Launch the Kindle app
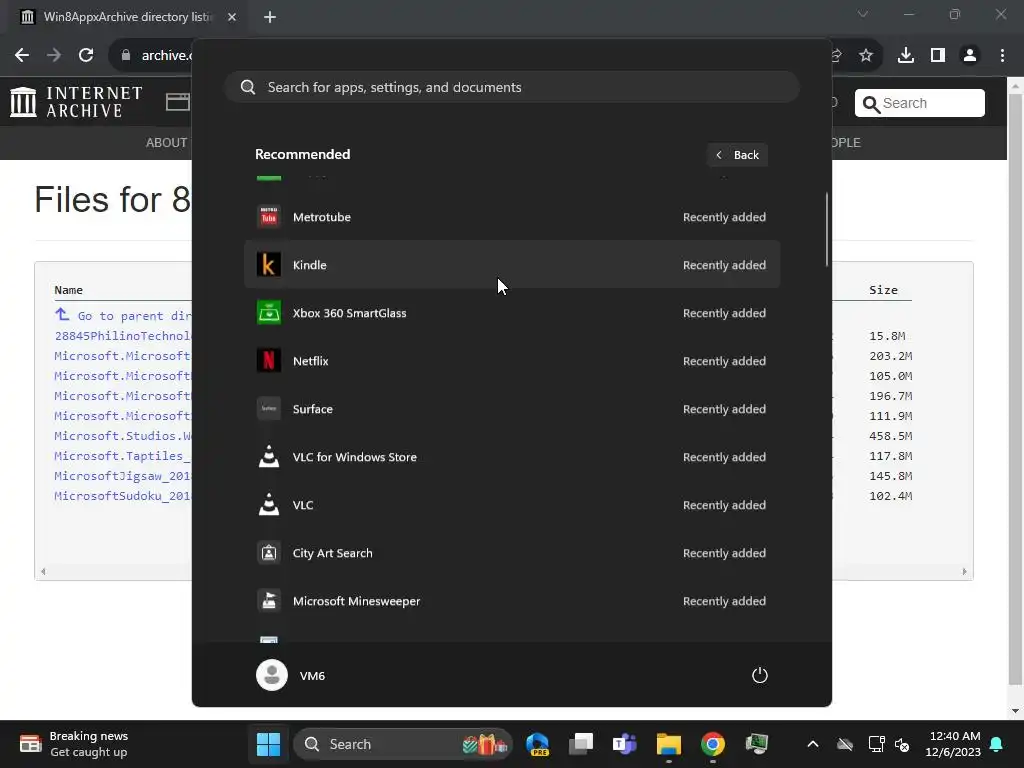 pyautogui.click(x=512, y=264)
